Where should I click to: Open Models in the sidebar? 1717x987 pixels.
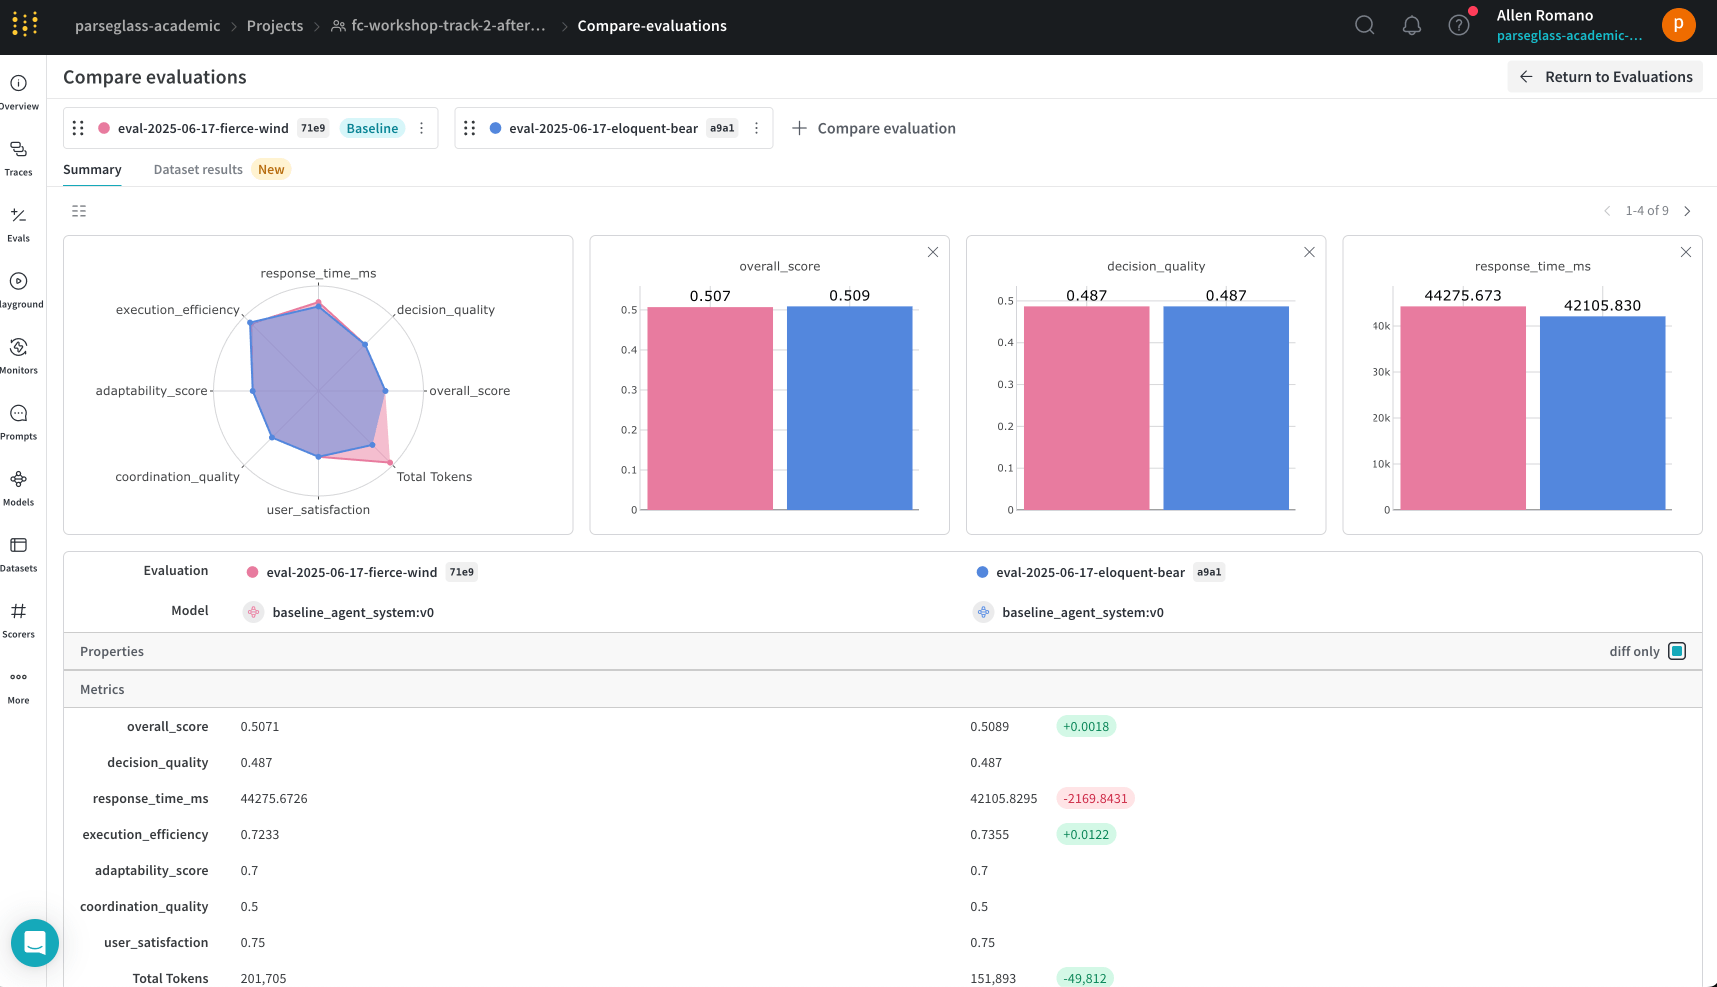[x=18, y=488]
